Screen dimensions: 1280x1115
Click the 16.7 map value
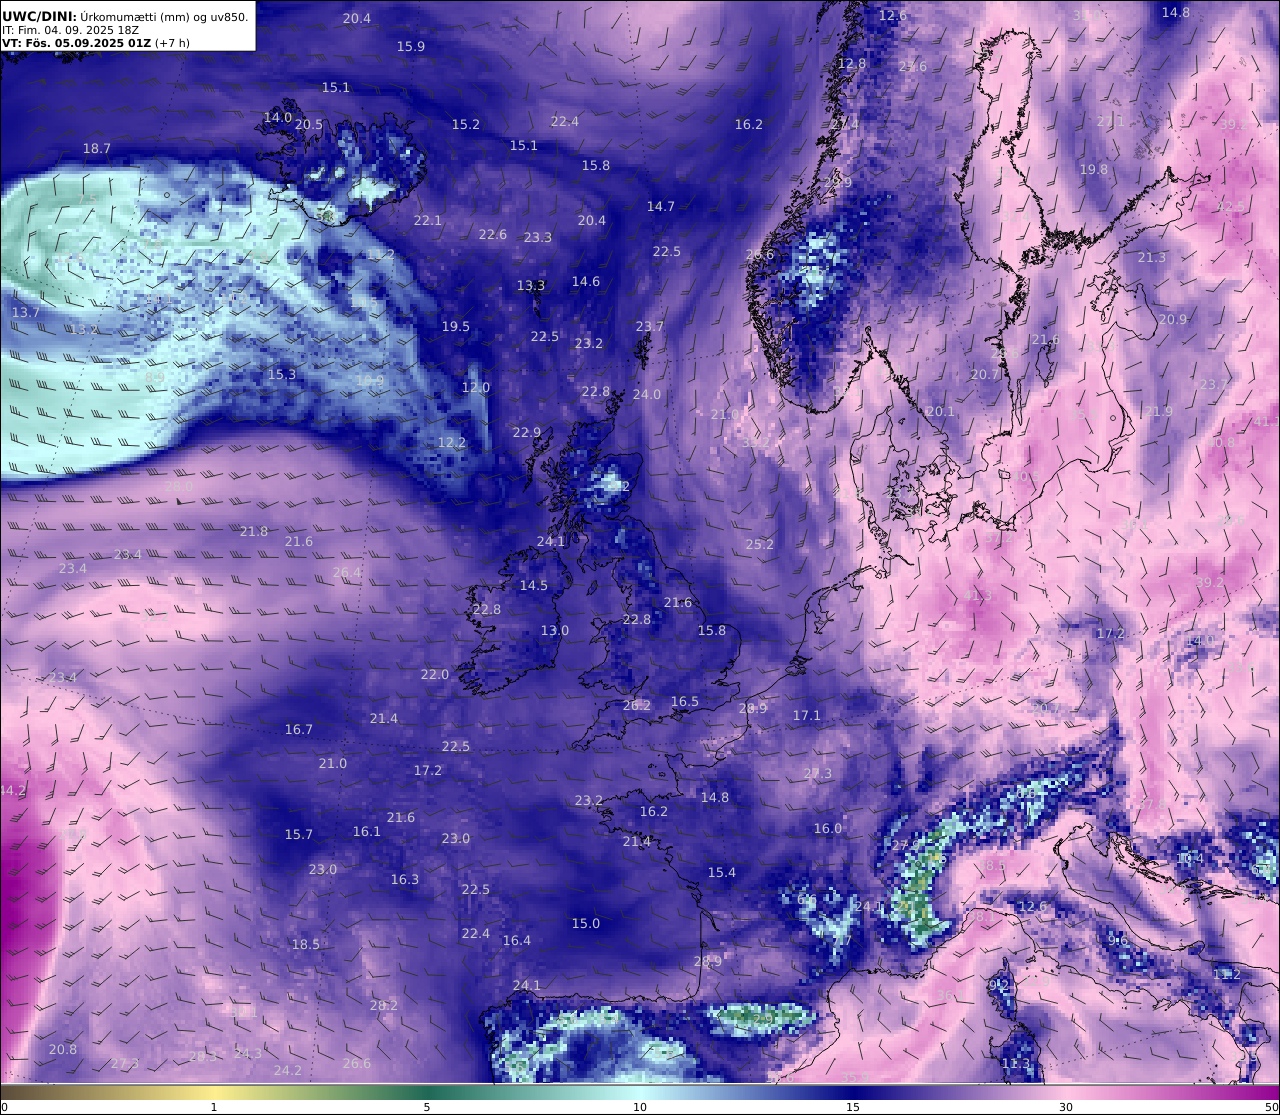(299, 730)
